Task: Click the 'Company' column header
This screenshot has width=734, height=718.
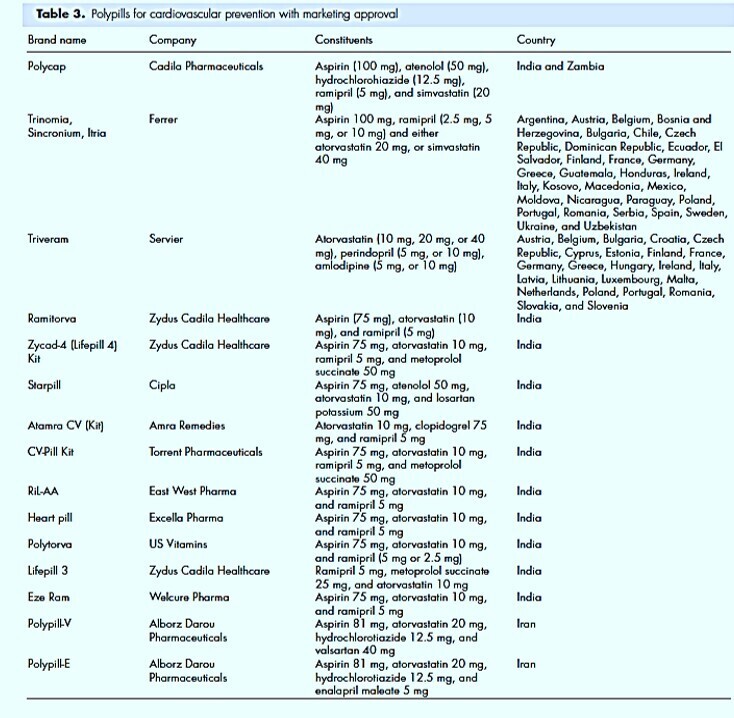Action: pyautogui.click(x=173, y=40)
